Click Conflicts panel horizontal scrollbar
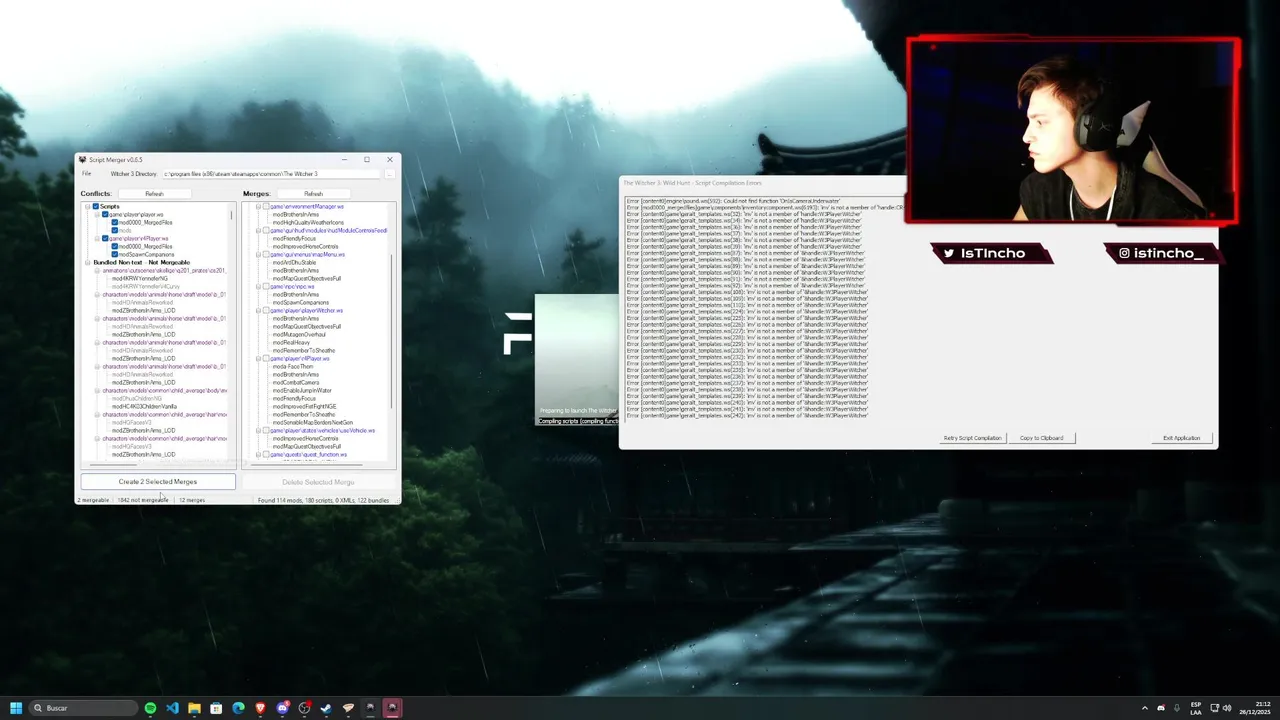 click(x=113, y=464)
